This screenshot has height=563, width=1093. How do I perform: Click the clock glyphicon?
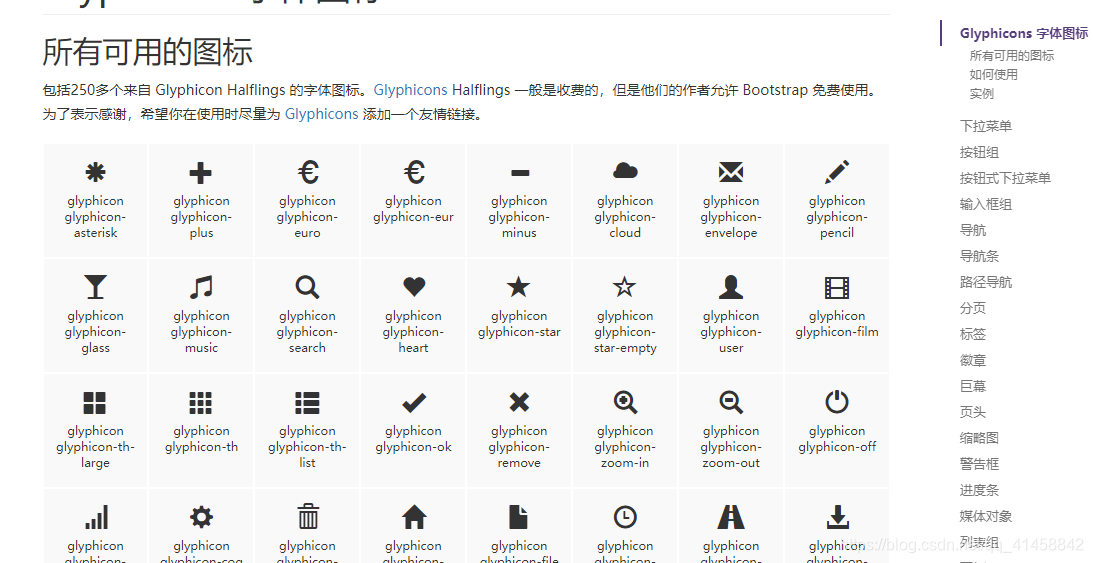click(x=625, y=517)
